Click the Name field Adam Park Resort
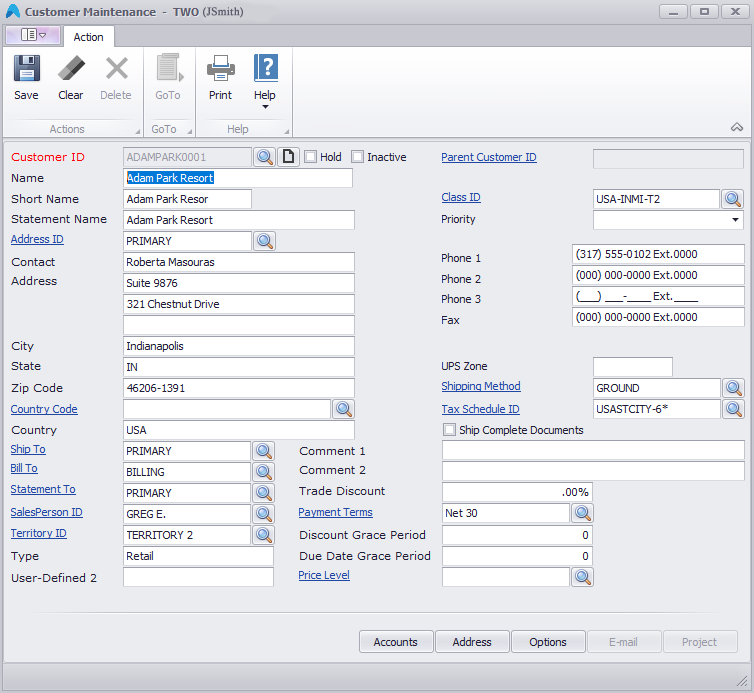 click(238, 178)
